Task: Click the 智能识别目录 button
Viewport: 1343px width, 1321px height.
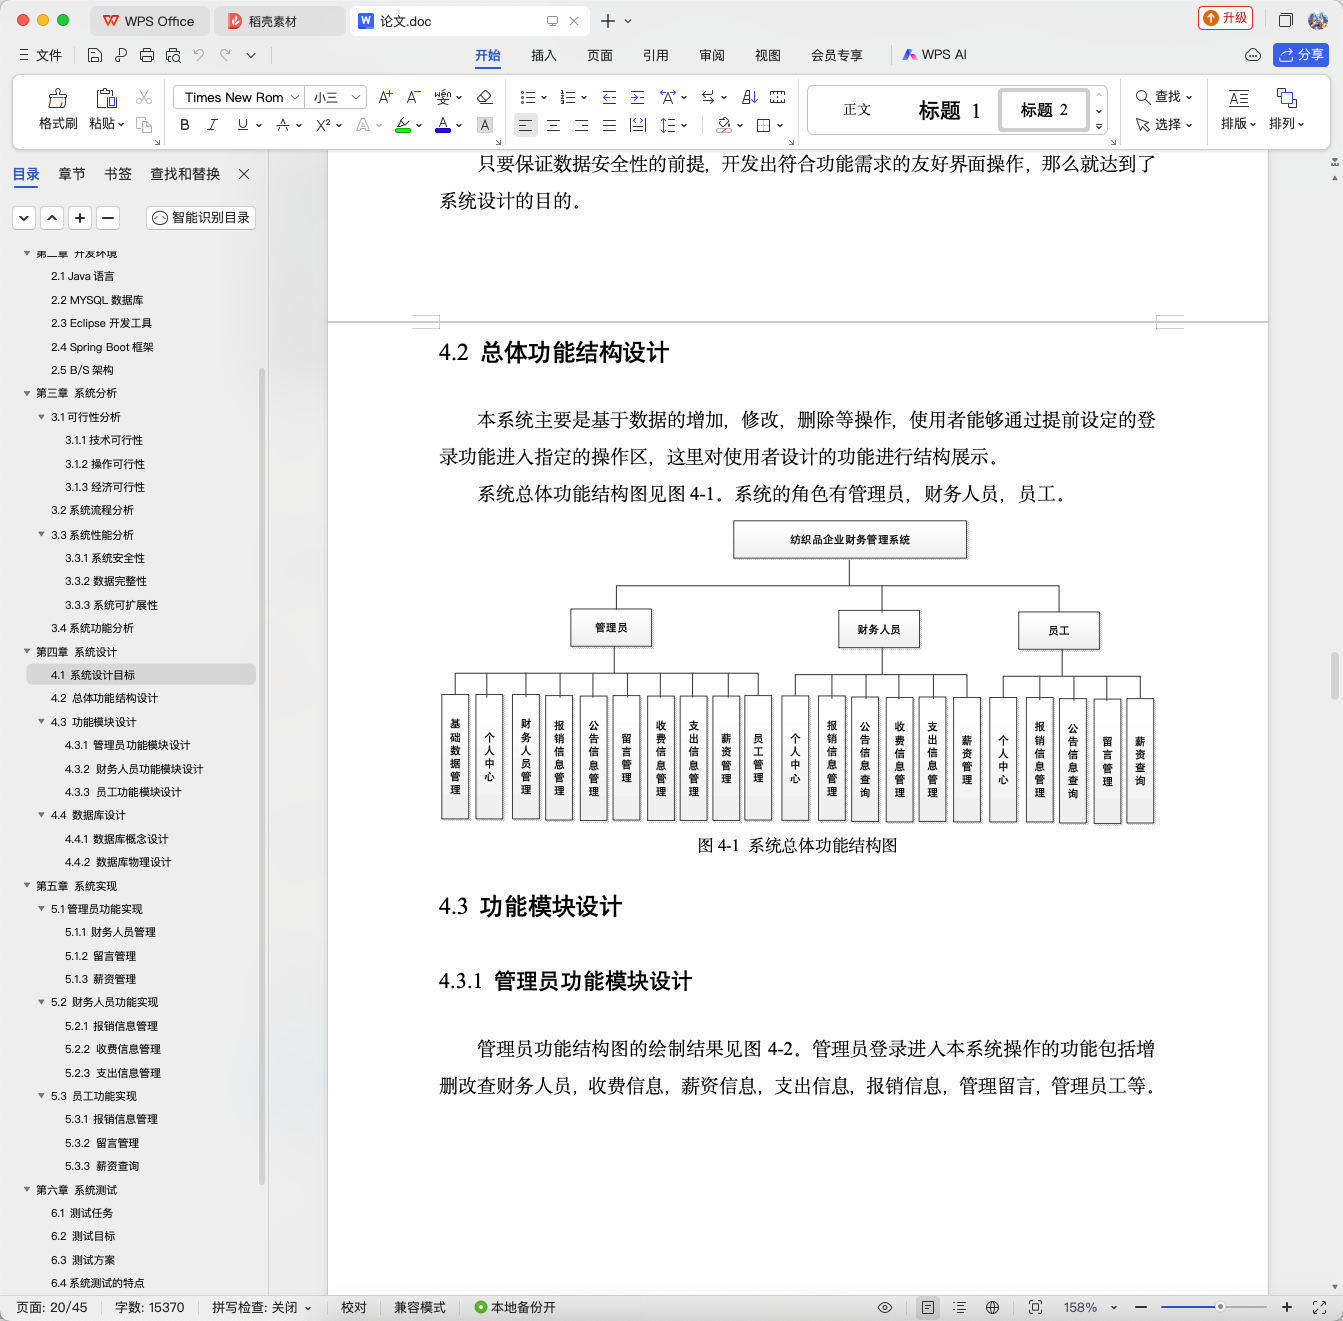Action: (201, 217)
